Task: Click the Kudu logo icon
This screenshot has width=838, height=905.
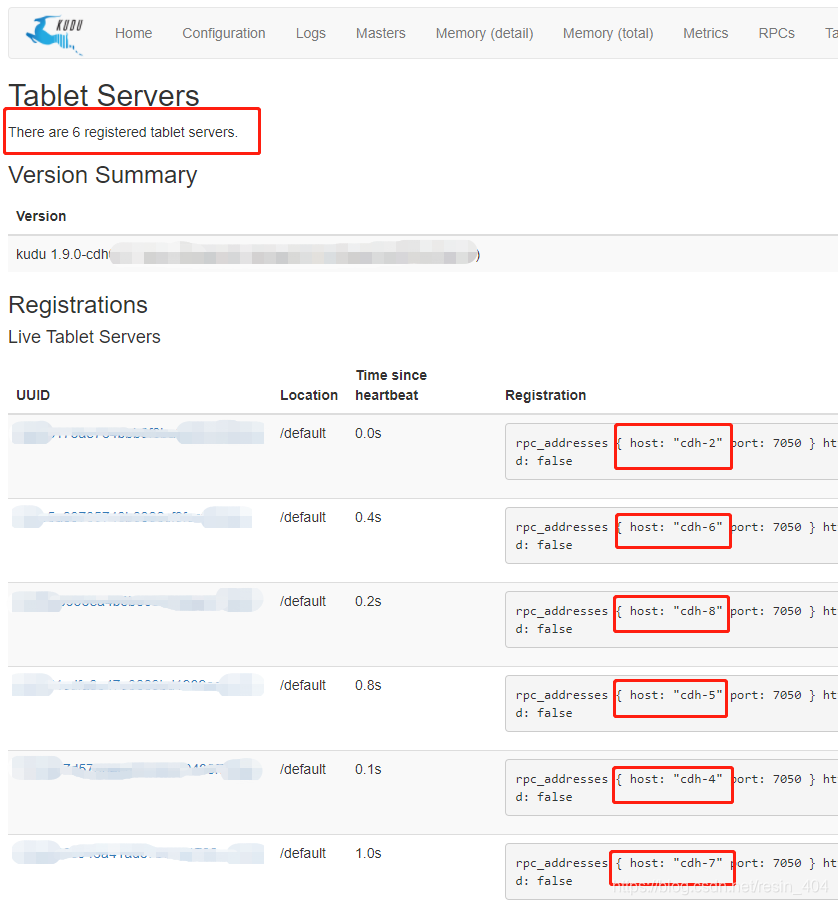Action: (x=55, y=35)
